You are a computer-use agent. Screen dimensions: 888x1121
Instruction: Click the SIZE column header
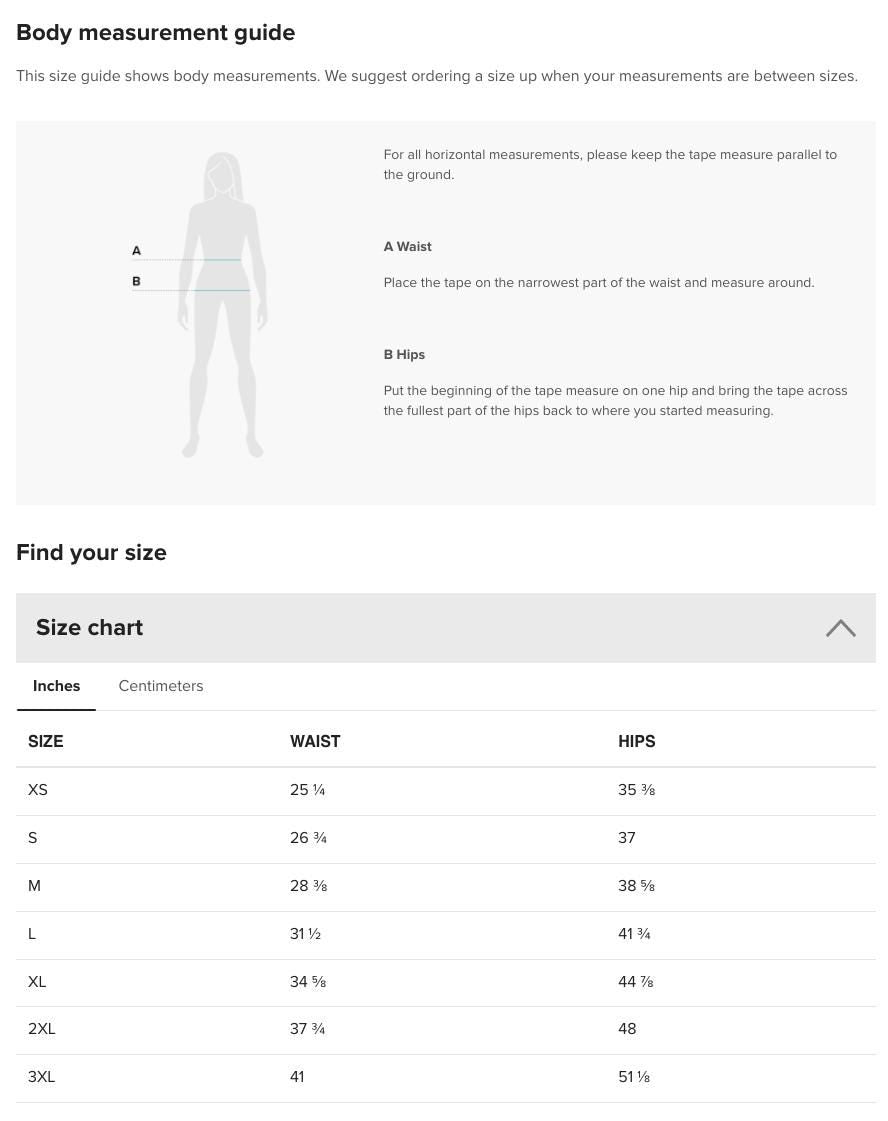pyautogui.click(x=46, y=741)
